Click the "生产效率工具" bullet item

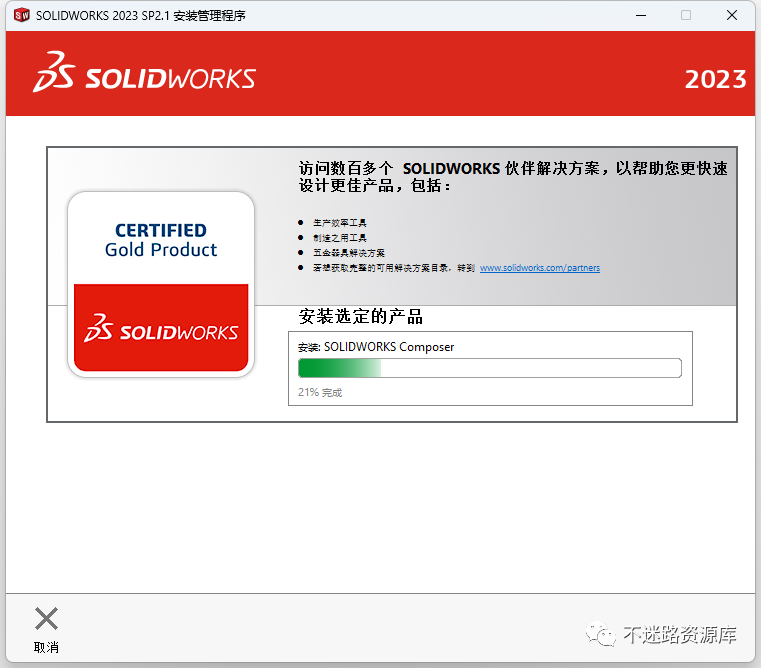(340, 223)
